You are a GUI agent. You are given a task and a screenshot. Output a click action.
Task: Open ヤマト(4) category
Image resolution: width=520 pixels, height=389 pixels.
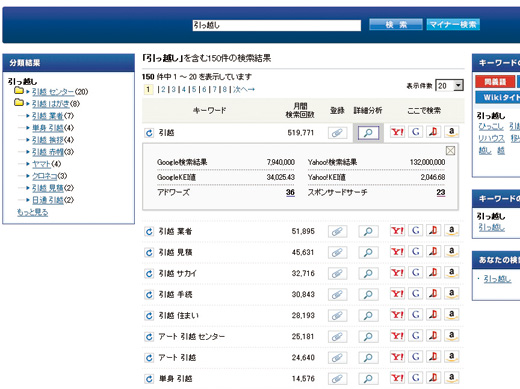click(41, 164)
